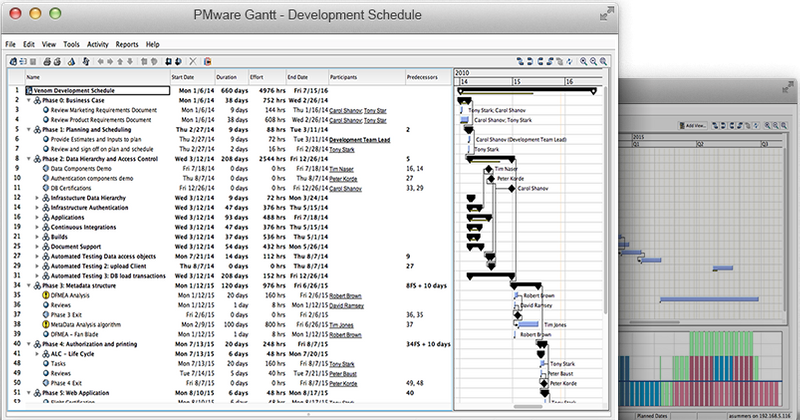Open the File menu
The image size is (800, 420).
[x=10, y=44]
